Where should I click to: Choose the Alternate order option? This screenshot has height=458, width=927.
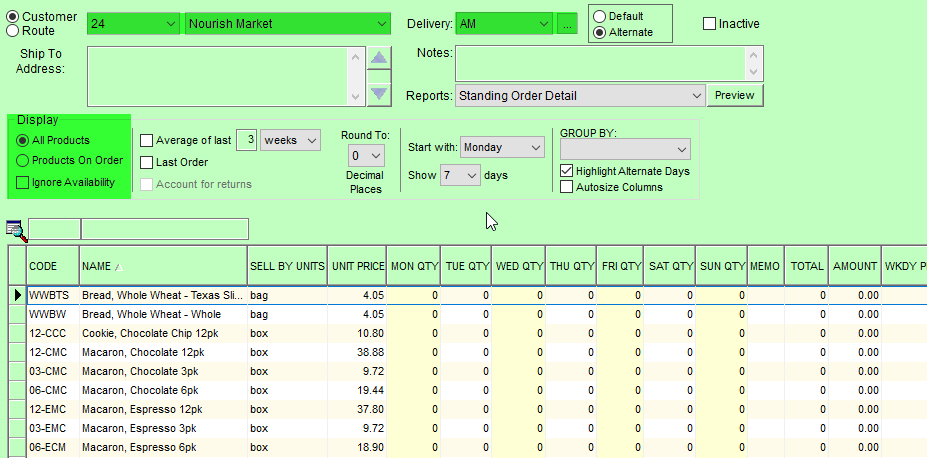click(x=599, y=33)
